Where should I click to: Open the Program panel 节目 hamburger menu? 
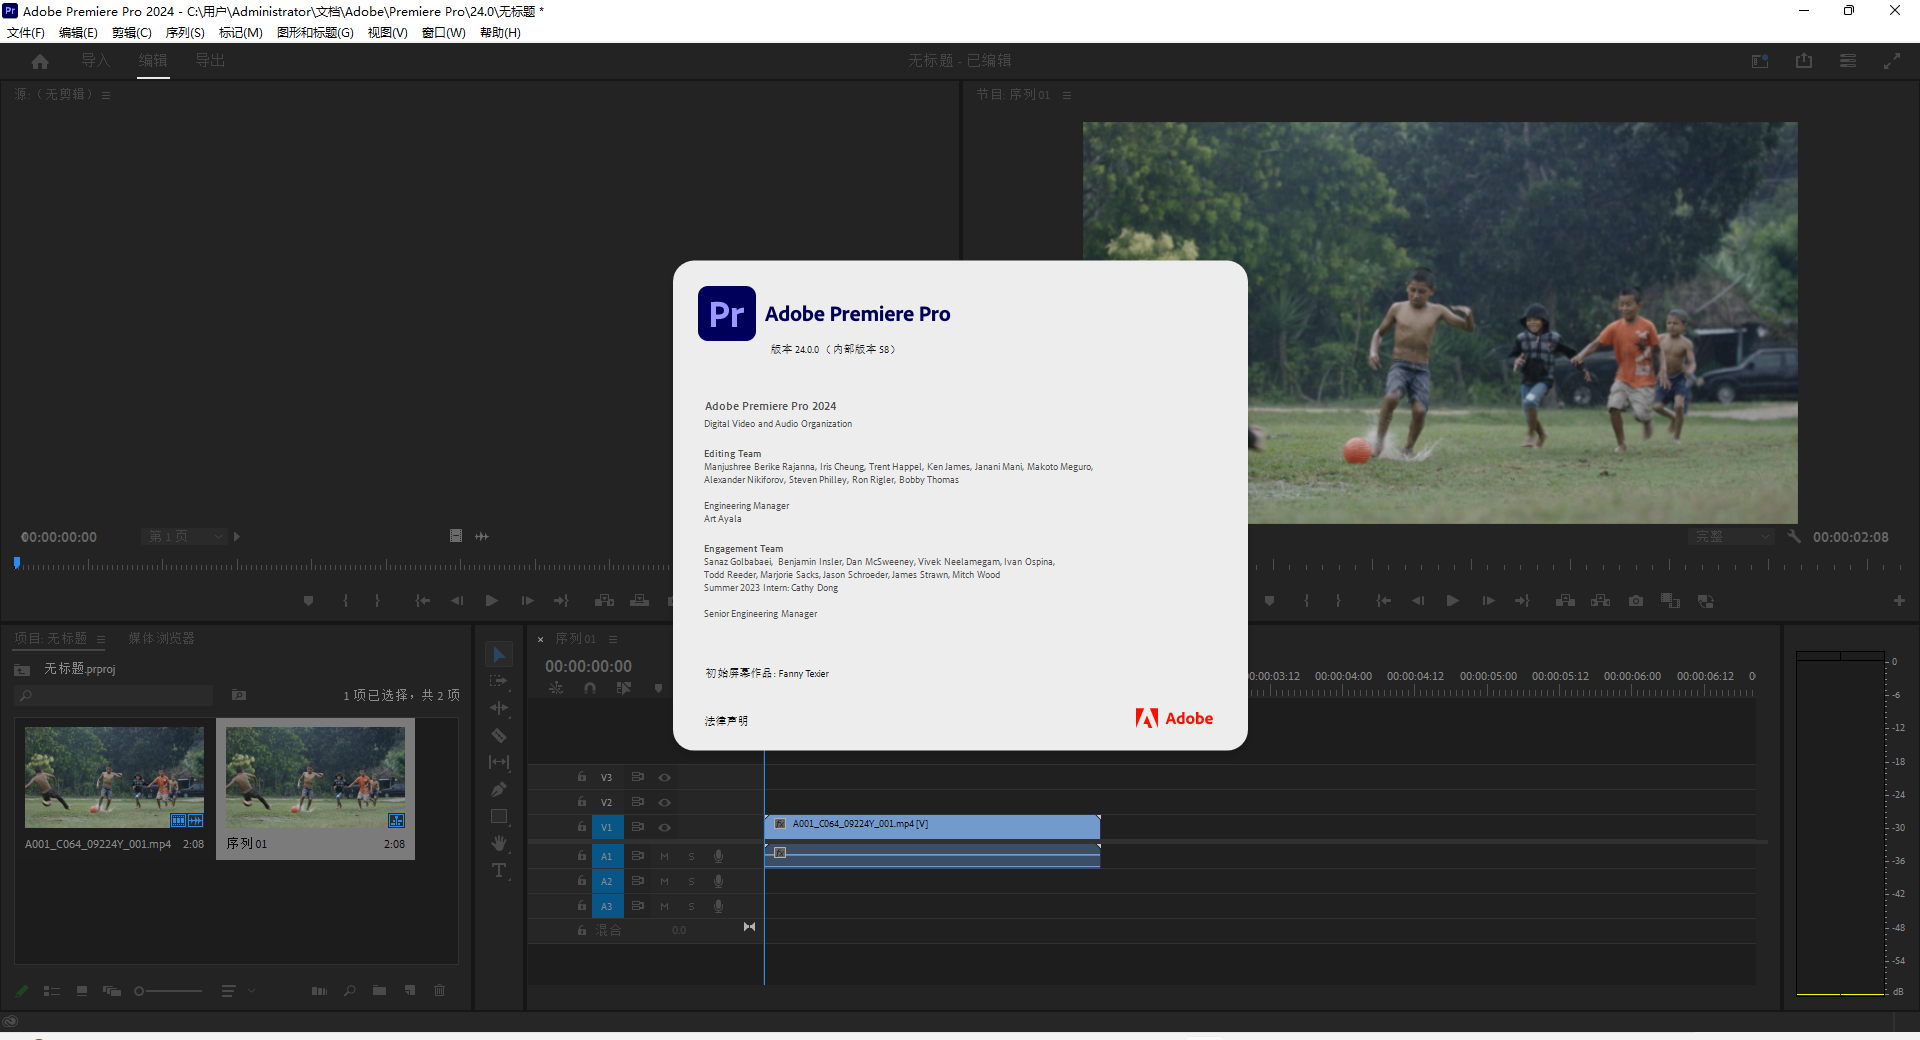1067,95
